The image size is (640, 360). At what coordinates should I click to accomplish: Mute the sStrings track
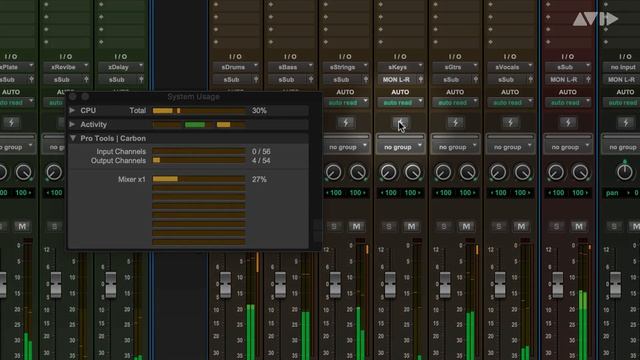click(x=356, y=227)
